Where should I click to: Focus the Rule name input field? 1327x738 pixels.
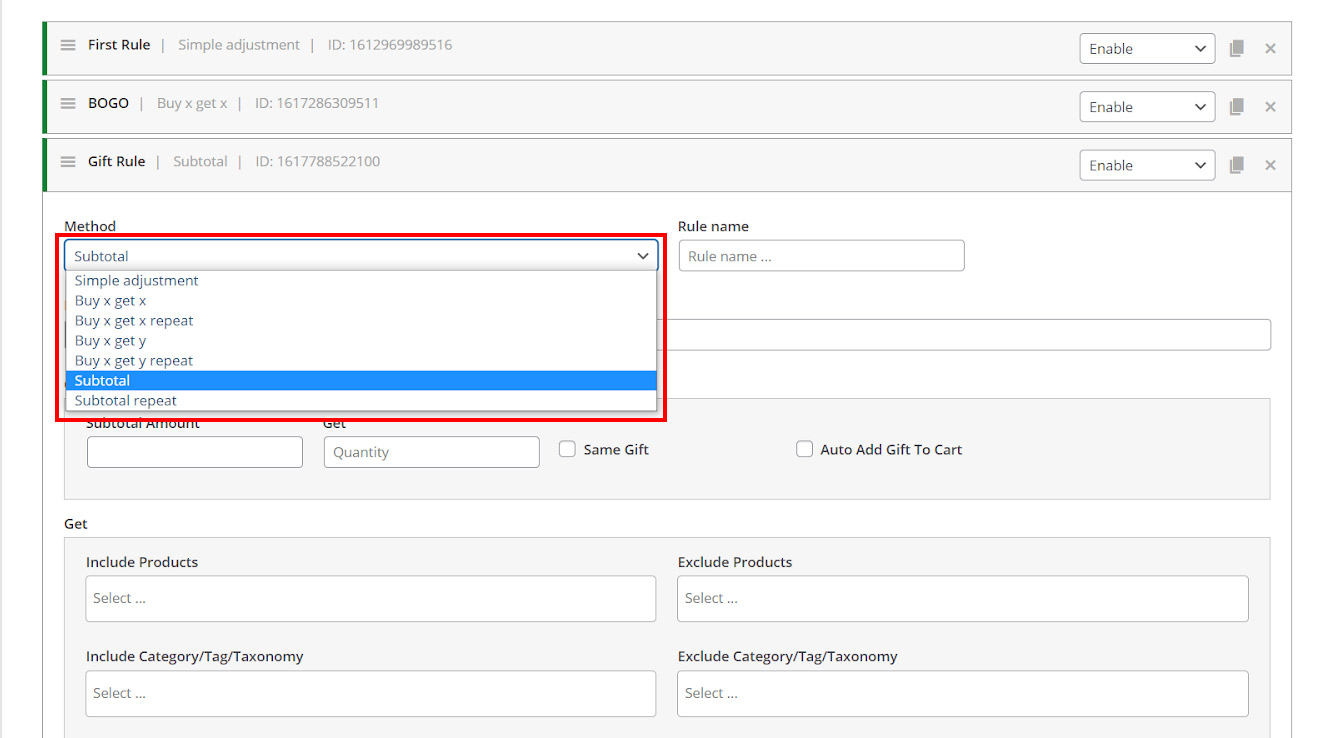tap(821, 256)
